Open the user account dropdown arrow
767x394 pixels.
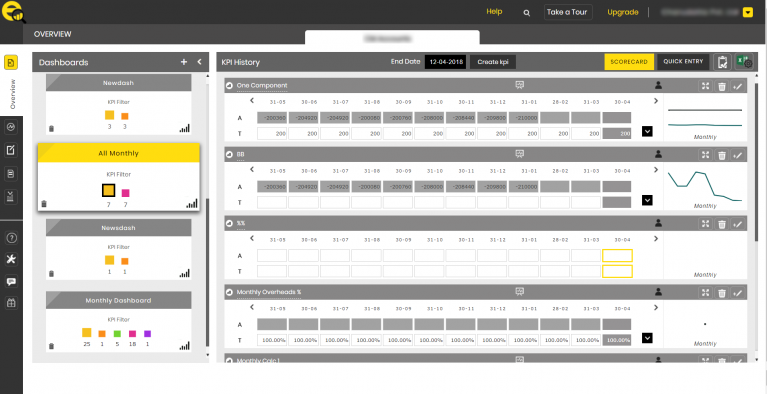[x=747, y=13]
